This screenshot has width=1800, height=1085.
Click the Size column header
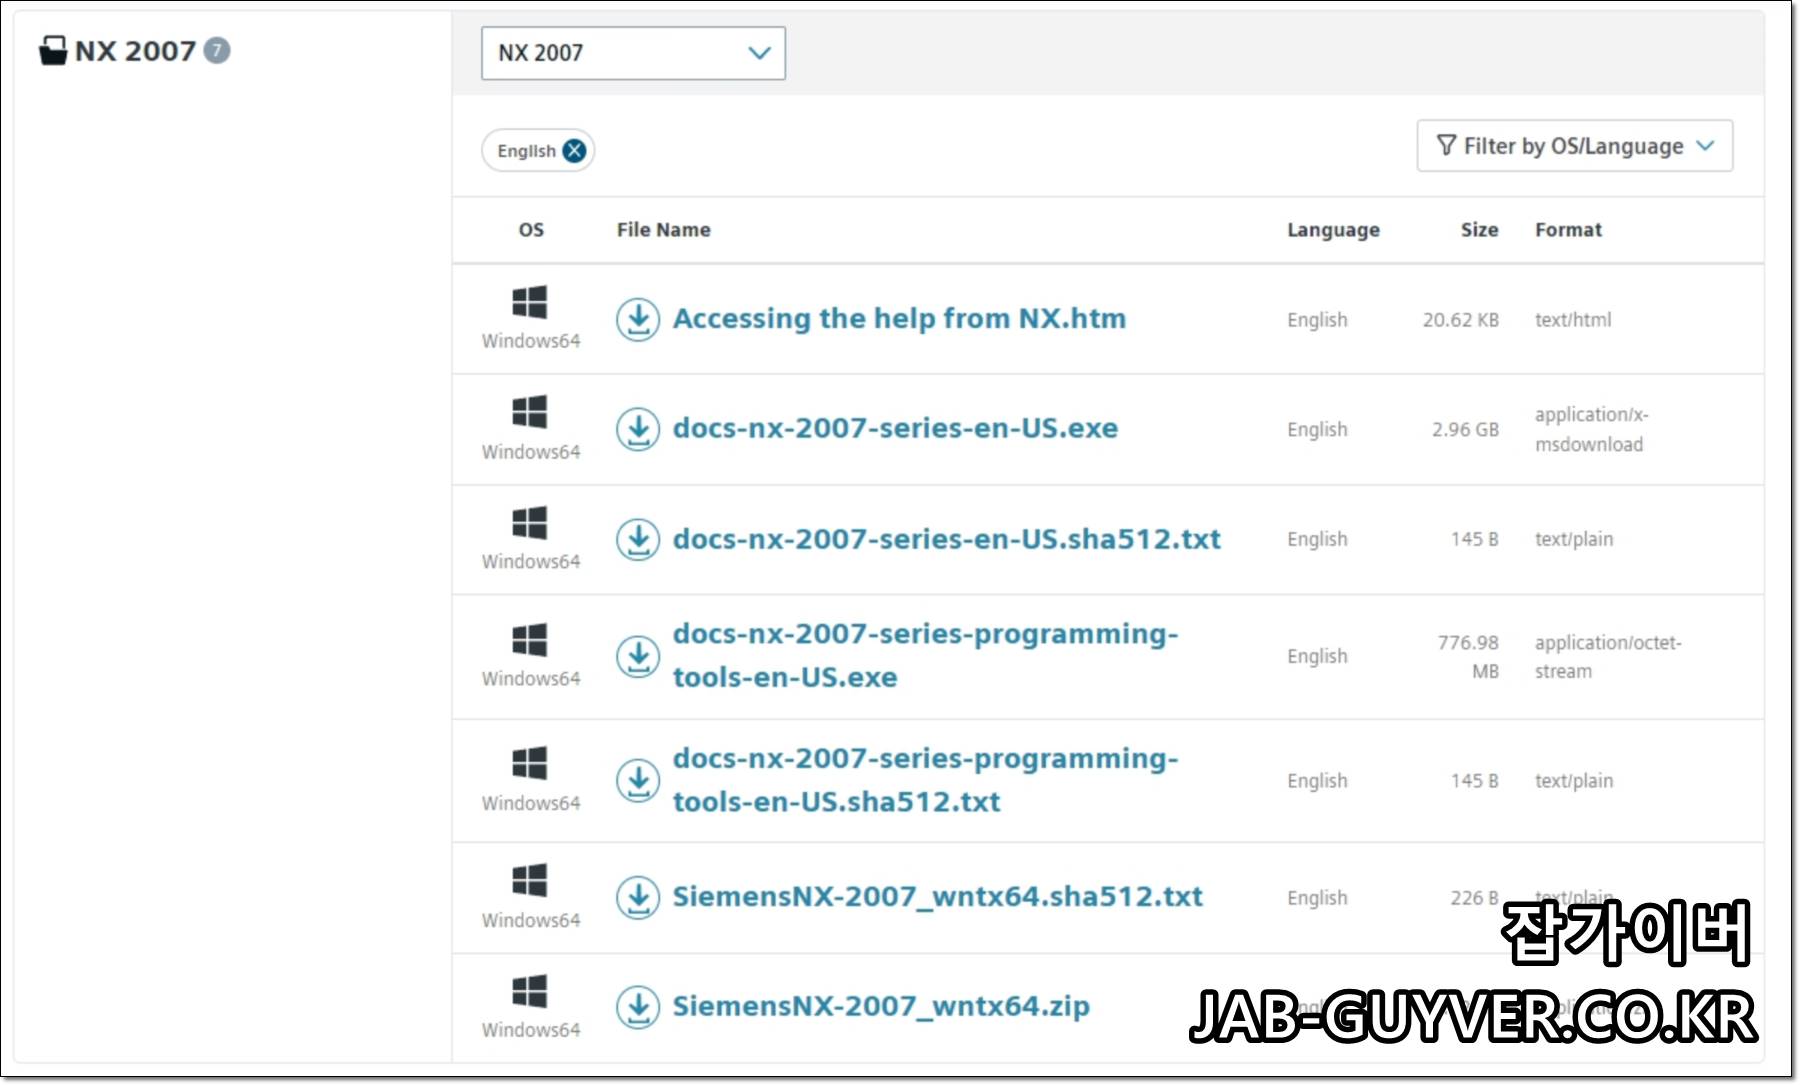click(1479, 230)
